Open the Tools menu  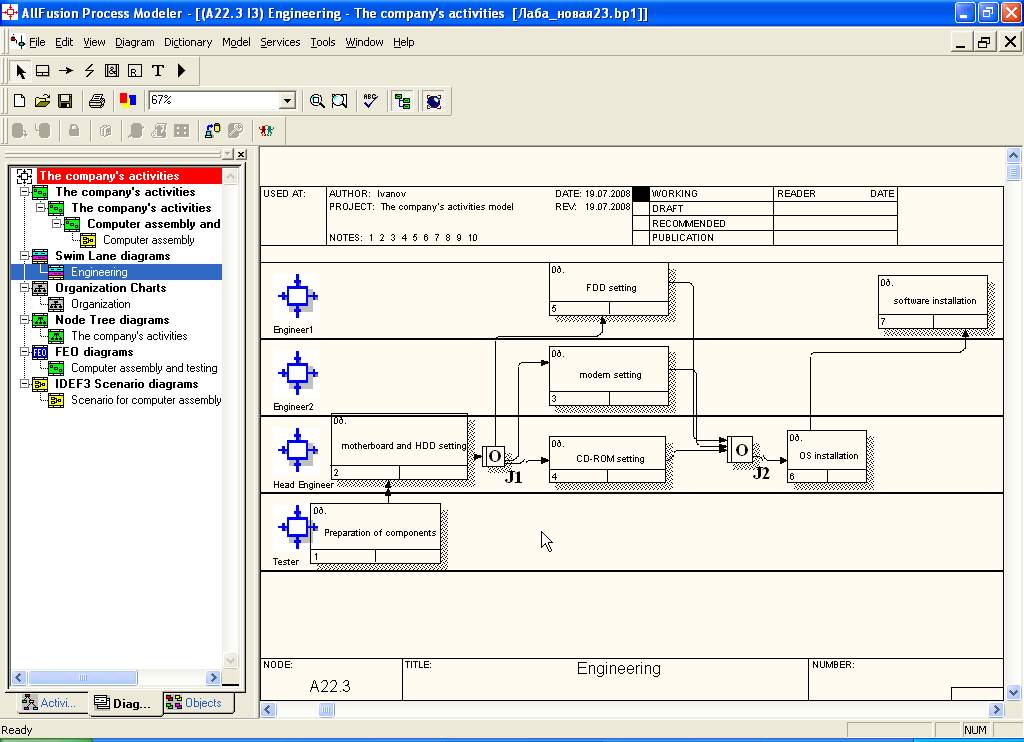323,42
